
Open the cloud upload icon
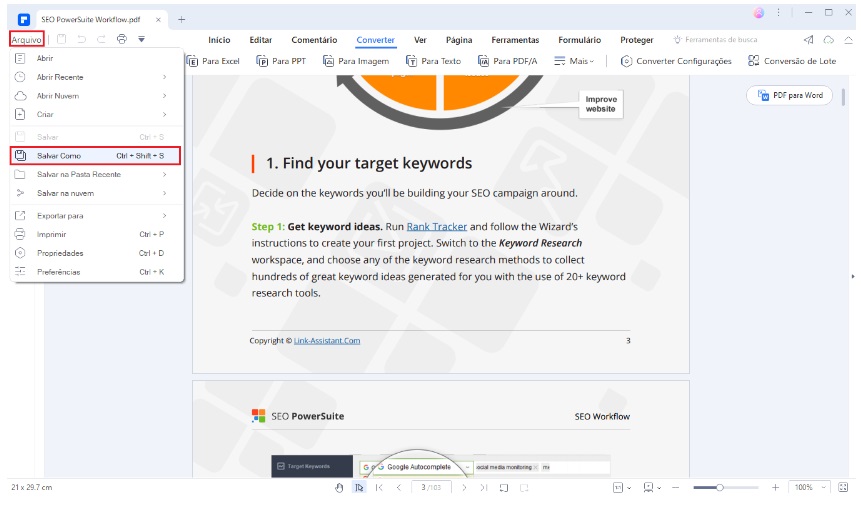[828, 40]
